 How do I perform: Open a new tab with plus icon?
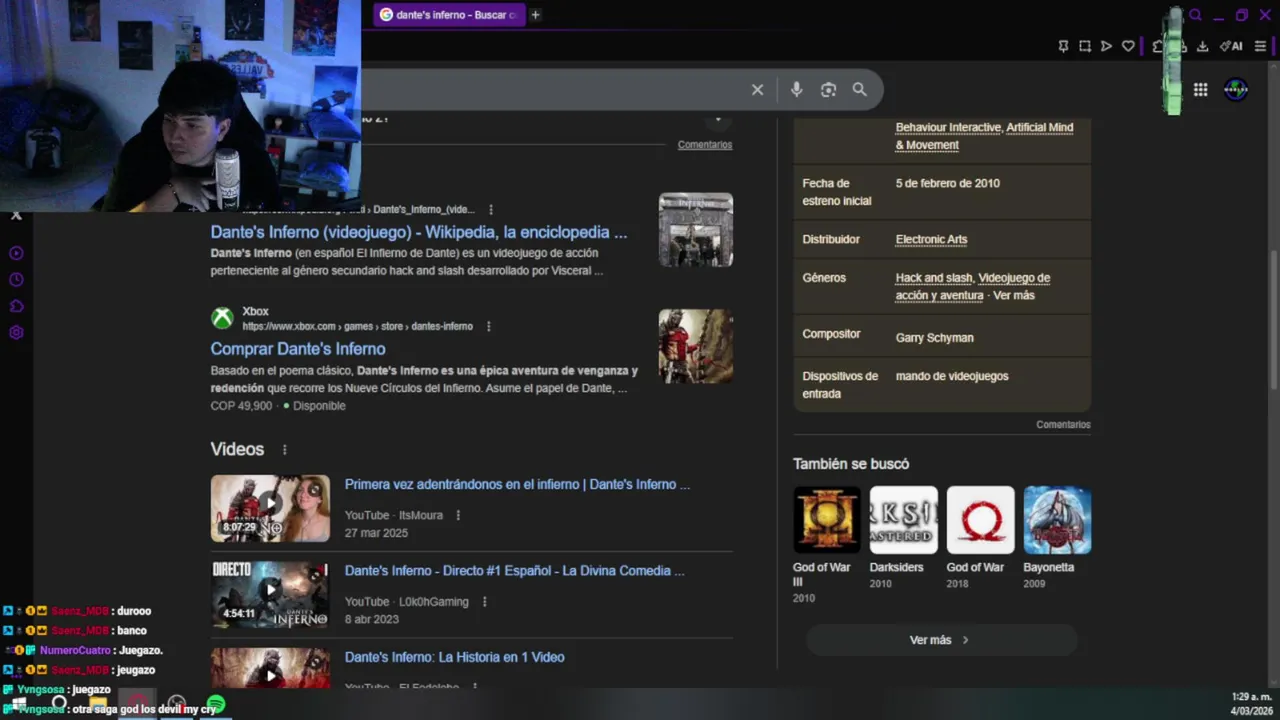(535, 15)
